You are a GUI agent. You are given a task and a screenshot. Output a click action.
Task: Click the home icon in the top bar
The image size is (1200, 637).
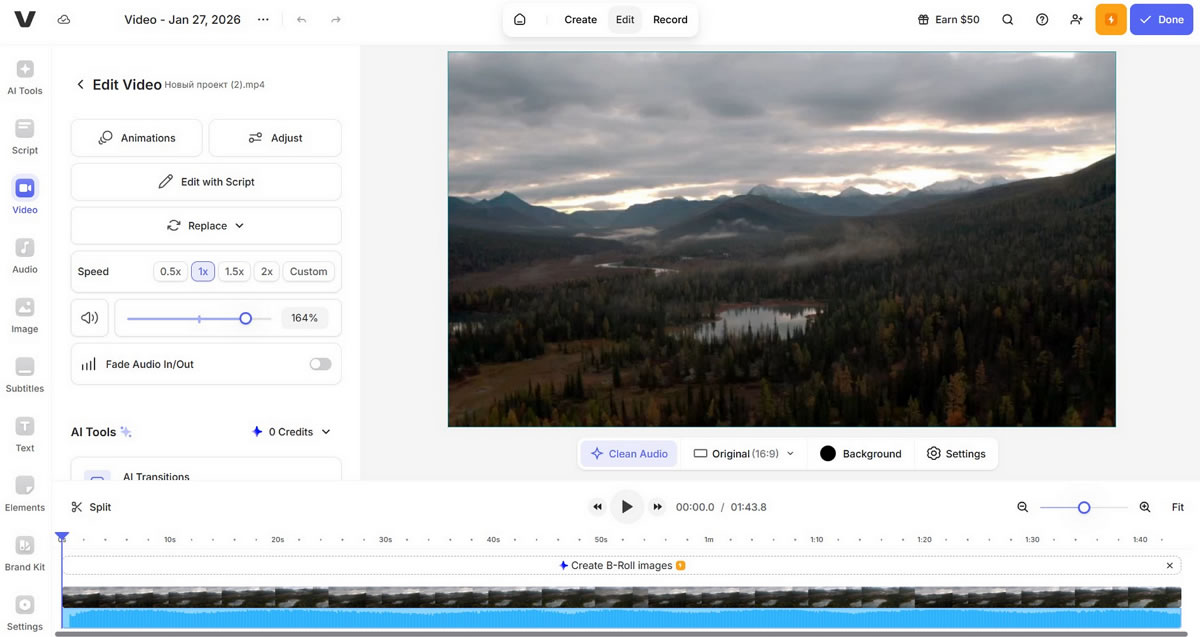coord(520,20)
